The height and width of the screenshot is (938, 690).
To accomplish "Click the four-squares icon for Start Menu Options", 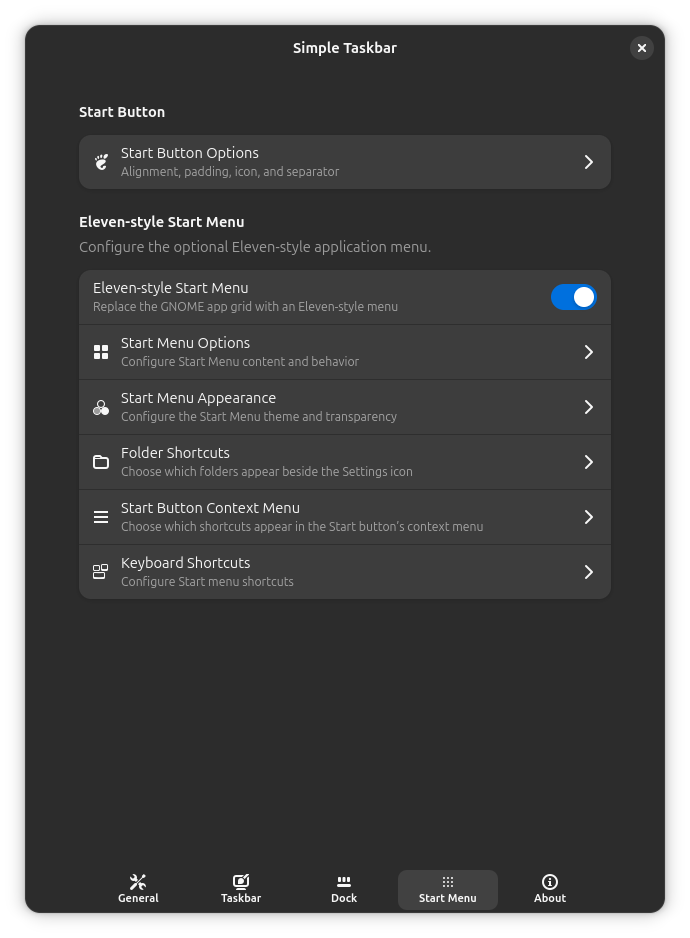I will pyautogui.click(x=101, y=352).
